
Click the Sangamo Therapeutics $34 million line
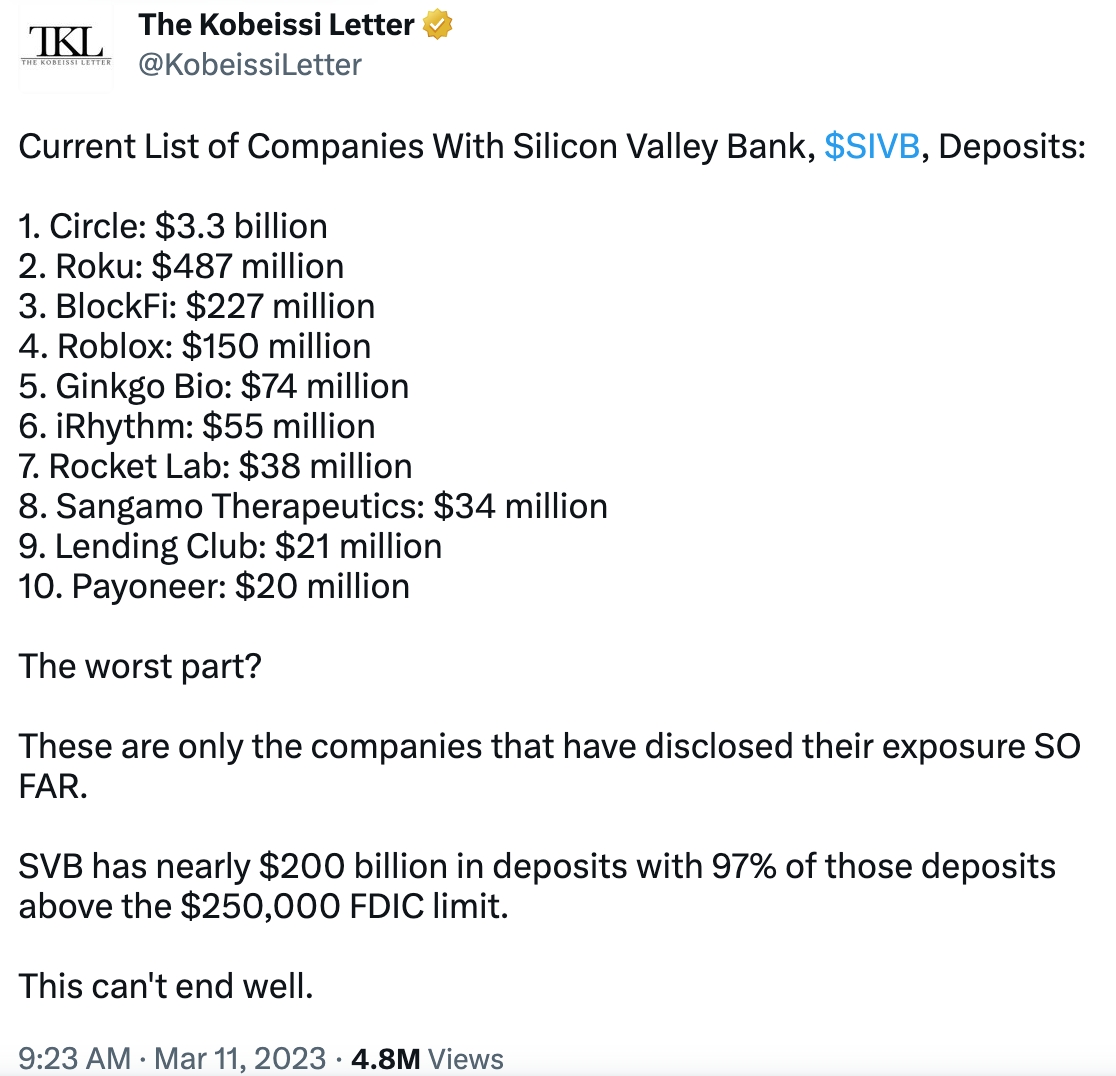313,506
